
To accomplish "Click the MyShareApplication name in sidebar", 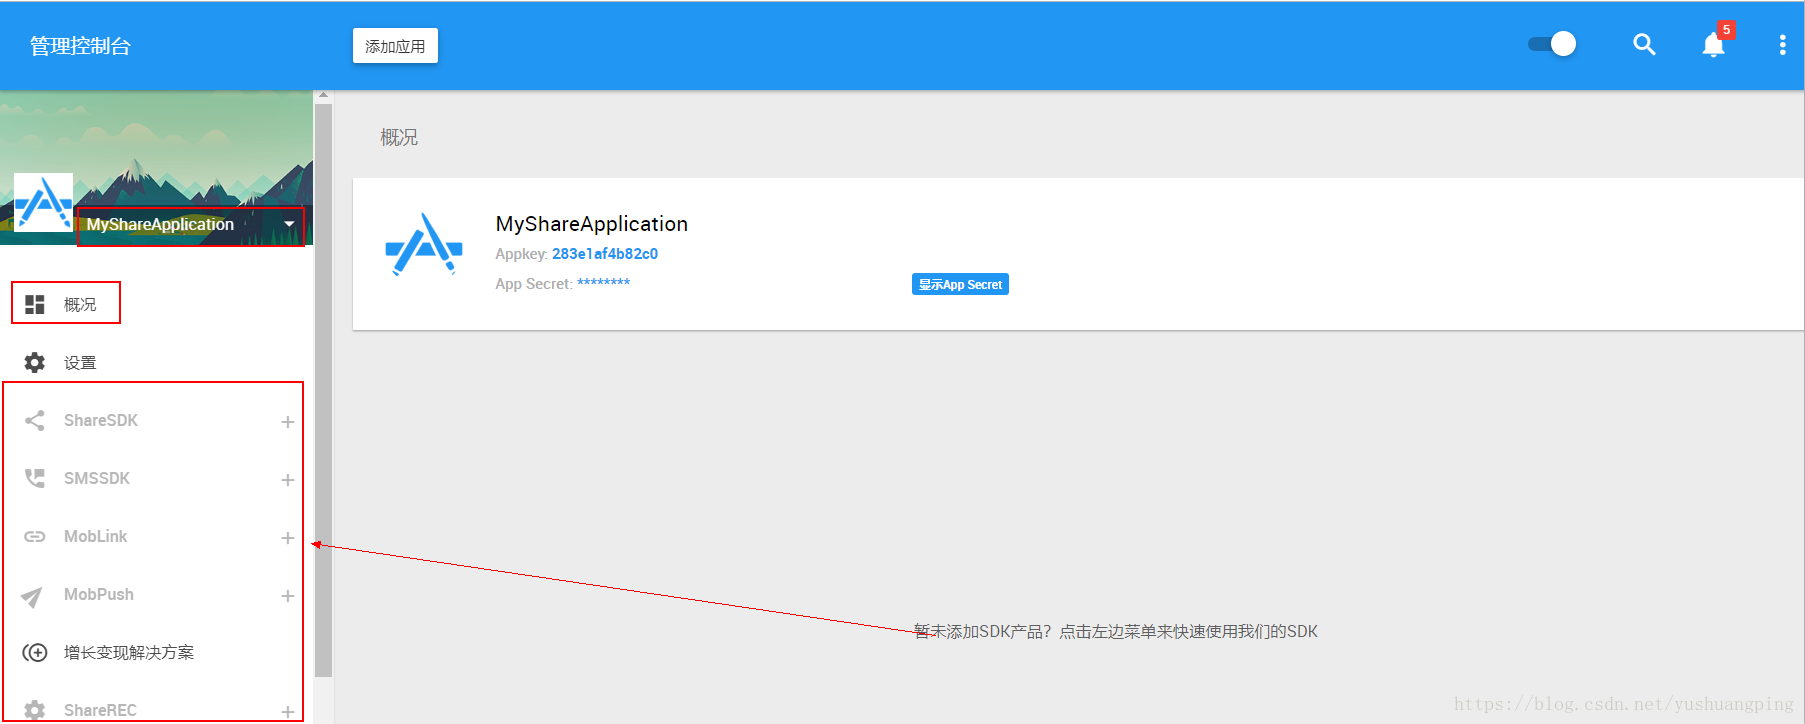I will (160, 224).
